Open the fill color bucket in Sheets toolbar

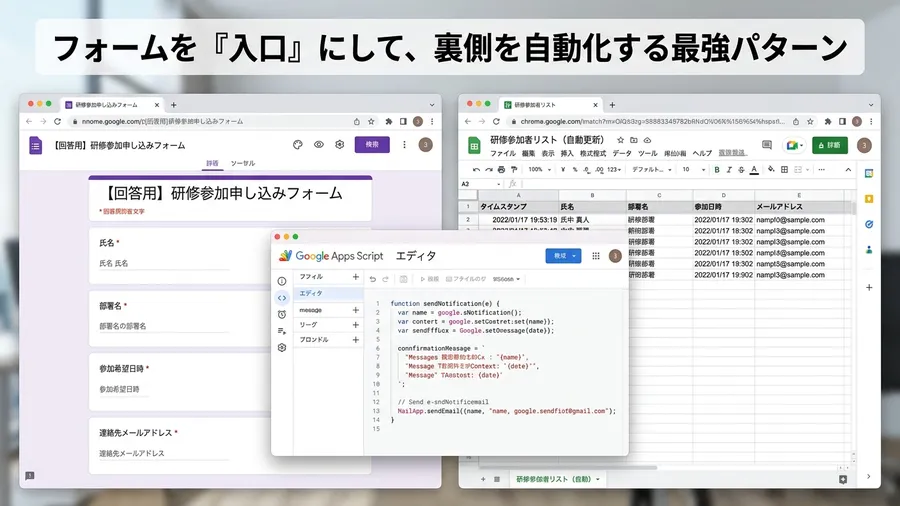tap(771, 170)
